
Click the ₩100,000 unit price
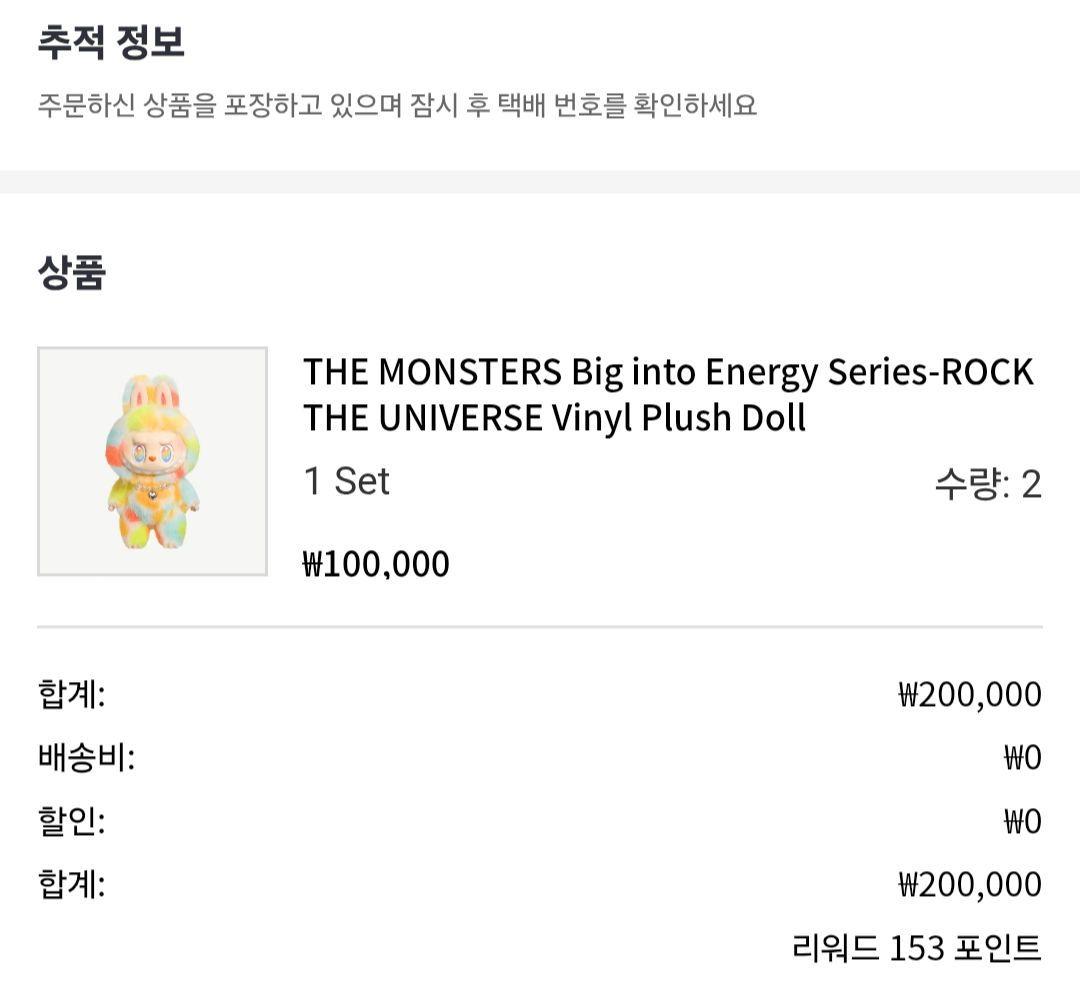tap(375, 563)
